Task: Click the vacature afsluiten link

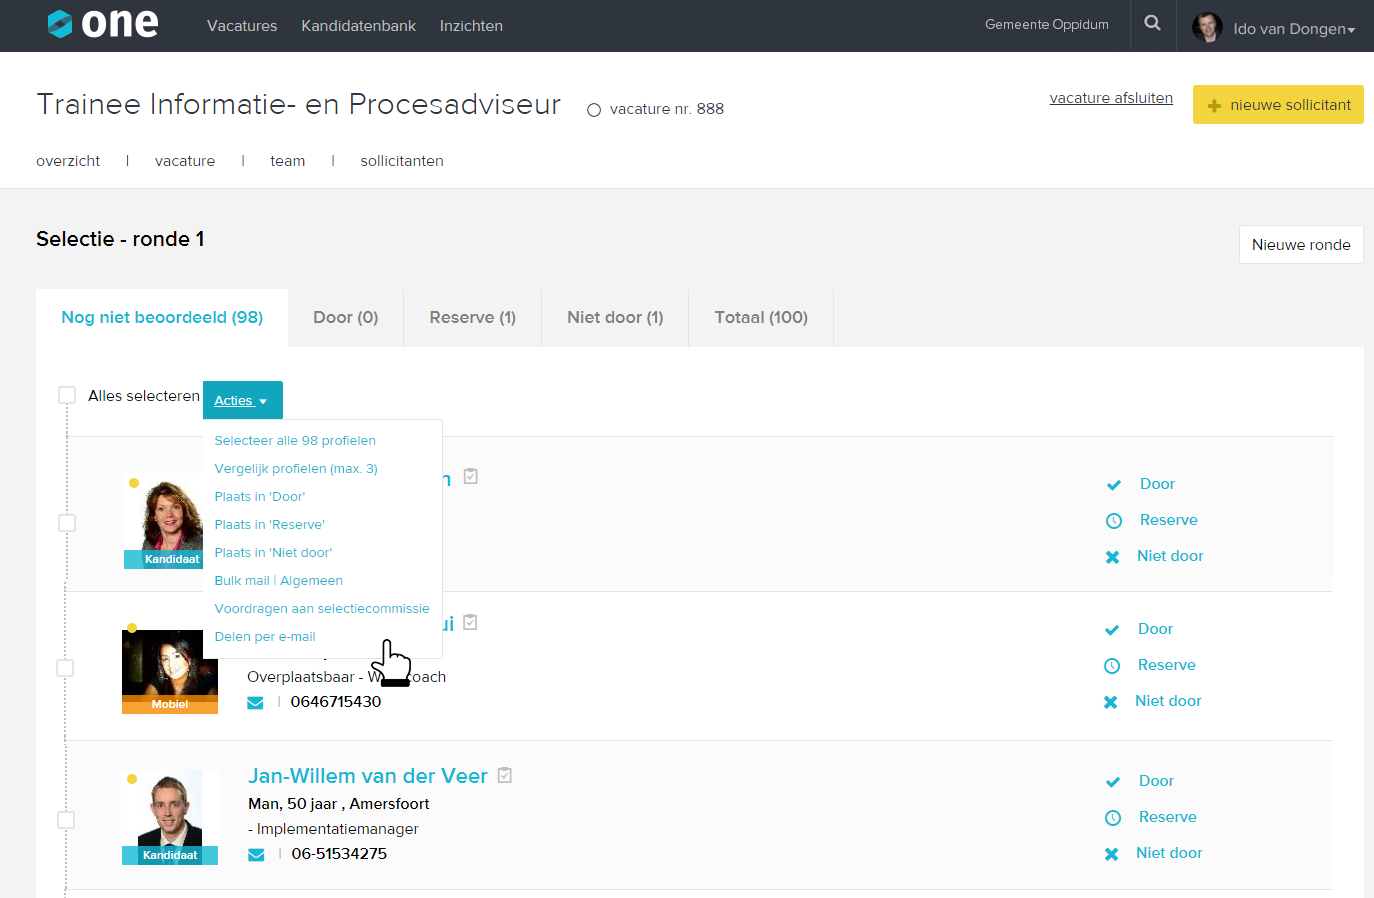Action: 1110,98
